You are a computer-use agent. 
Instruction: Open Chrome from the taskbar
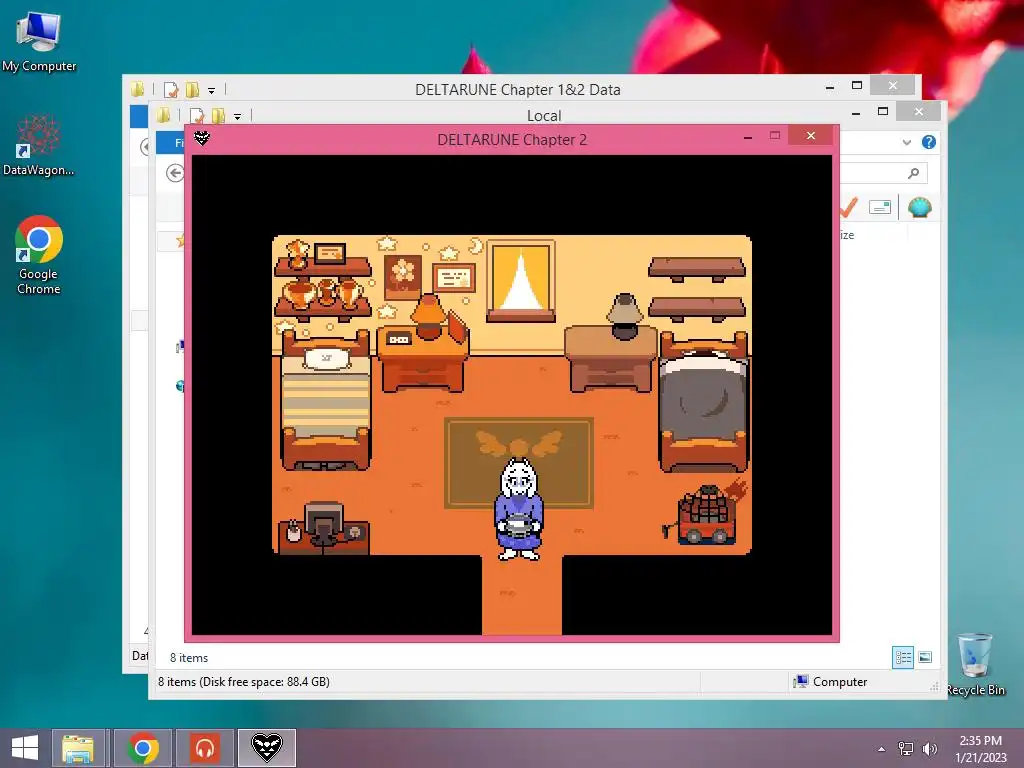[x=143, y=748]
